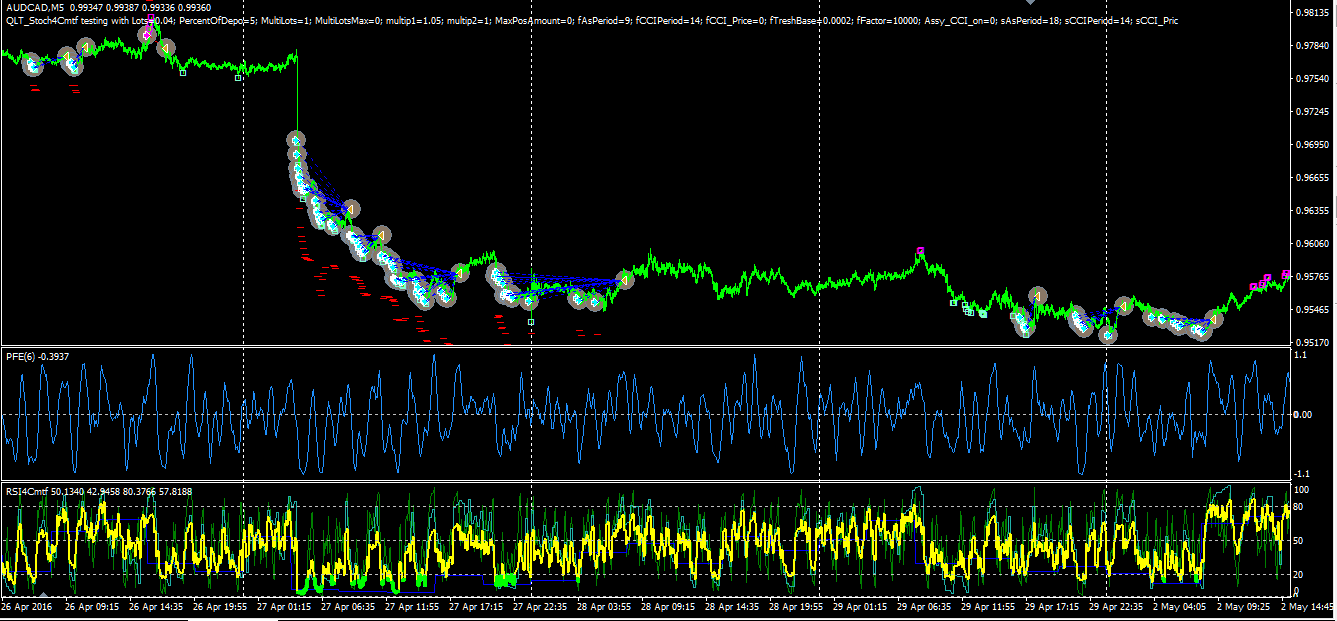Click the '26 Apr 2016' date label

coord(27,607)
